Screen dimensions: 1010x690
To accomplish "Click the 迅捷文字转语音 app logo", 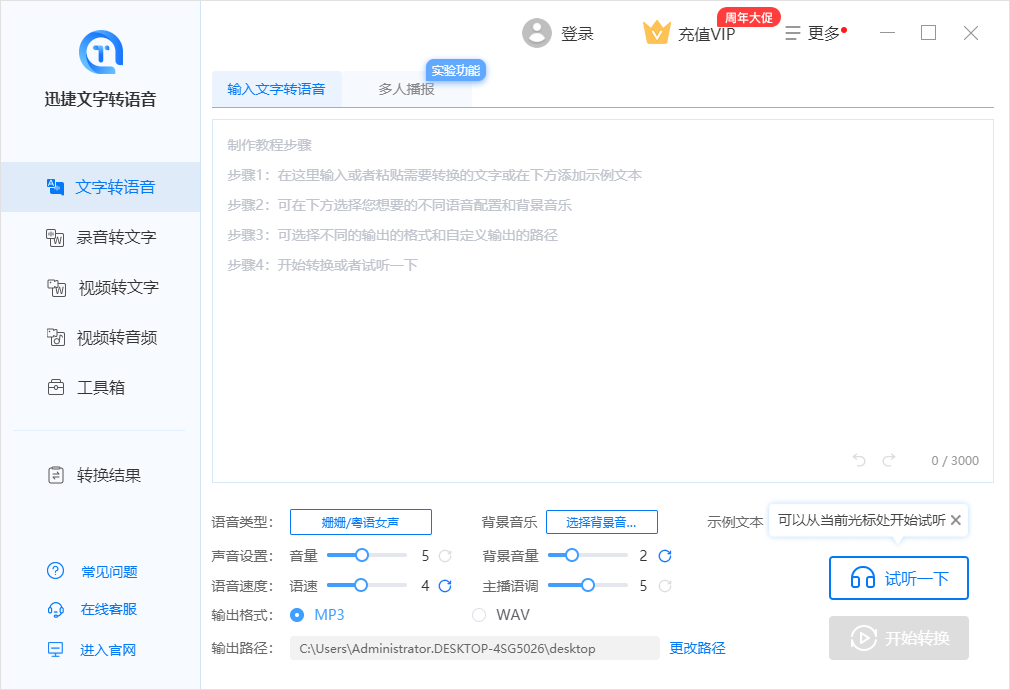I will pos(100,52).
